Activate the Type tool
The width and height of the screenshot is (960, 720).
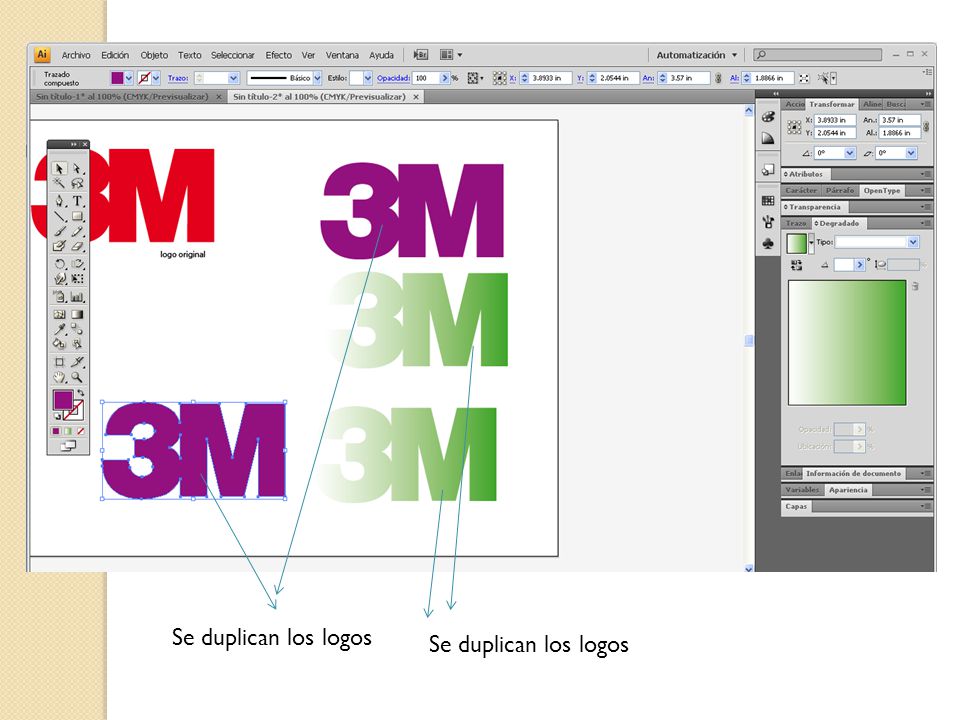(77, 201)
